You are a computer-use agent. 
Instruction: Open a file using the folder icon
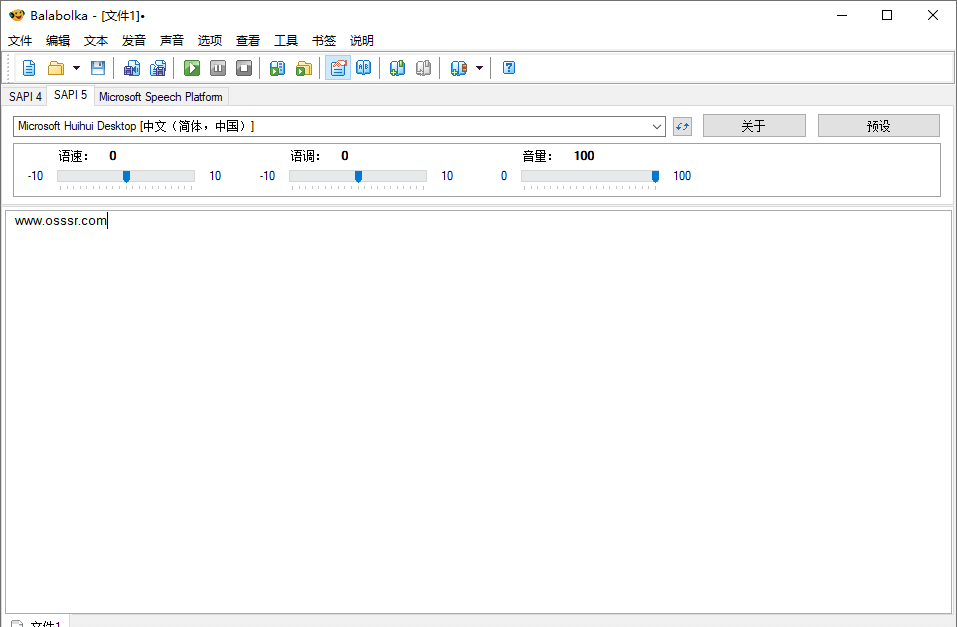(56, 68)
